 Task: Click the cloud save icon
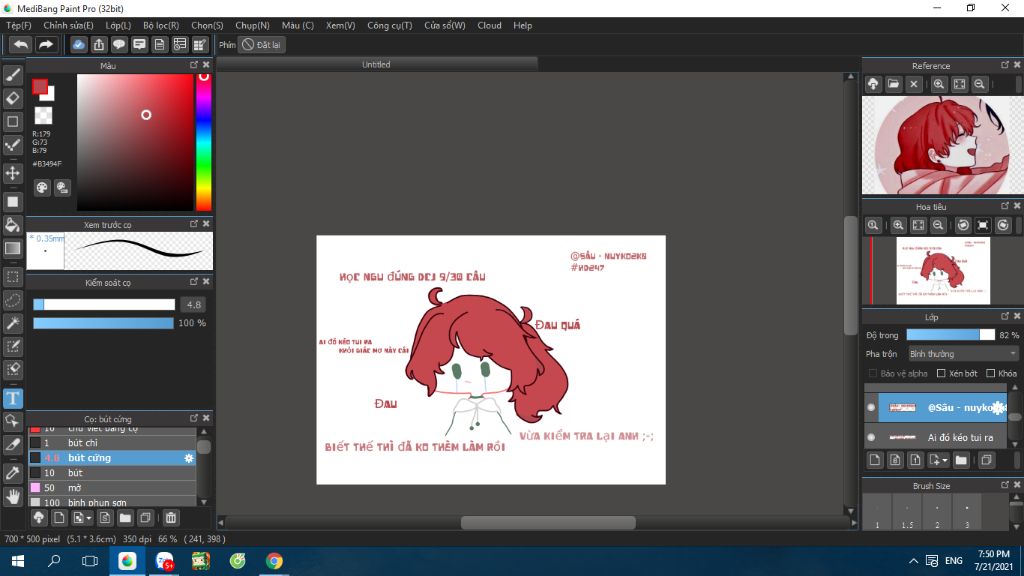[x=78, y=44]
